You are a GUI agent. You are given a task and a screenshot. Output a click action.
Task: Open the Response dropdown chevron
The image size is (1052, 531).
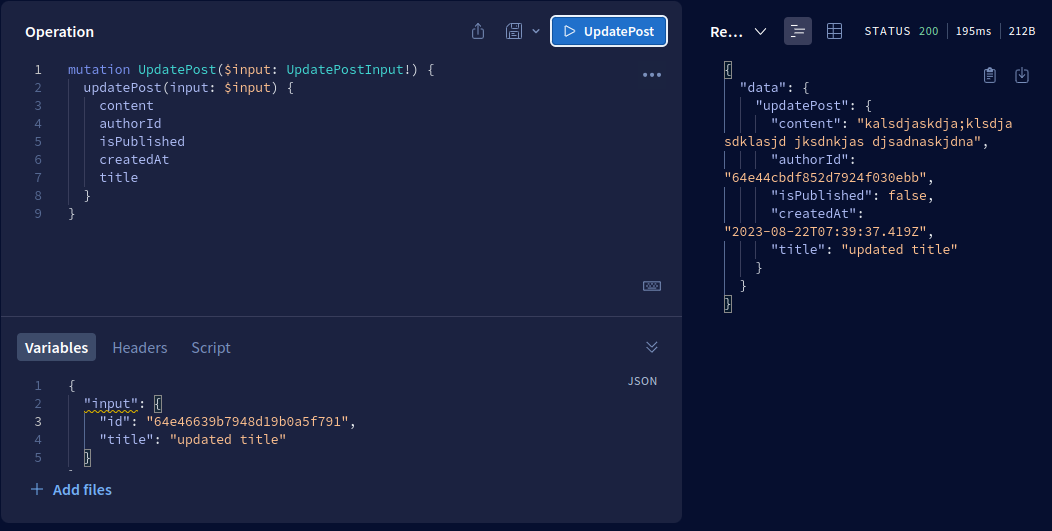760,32
